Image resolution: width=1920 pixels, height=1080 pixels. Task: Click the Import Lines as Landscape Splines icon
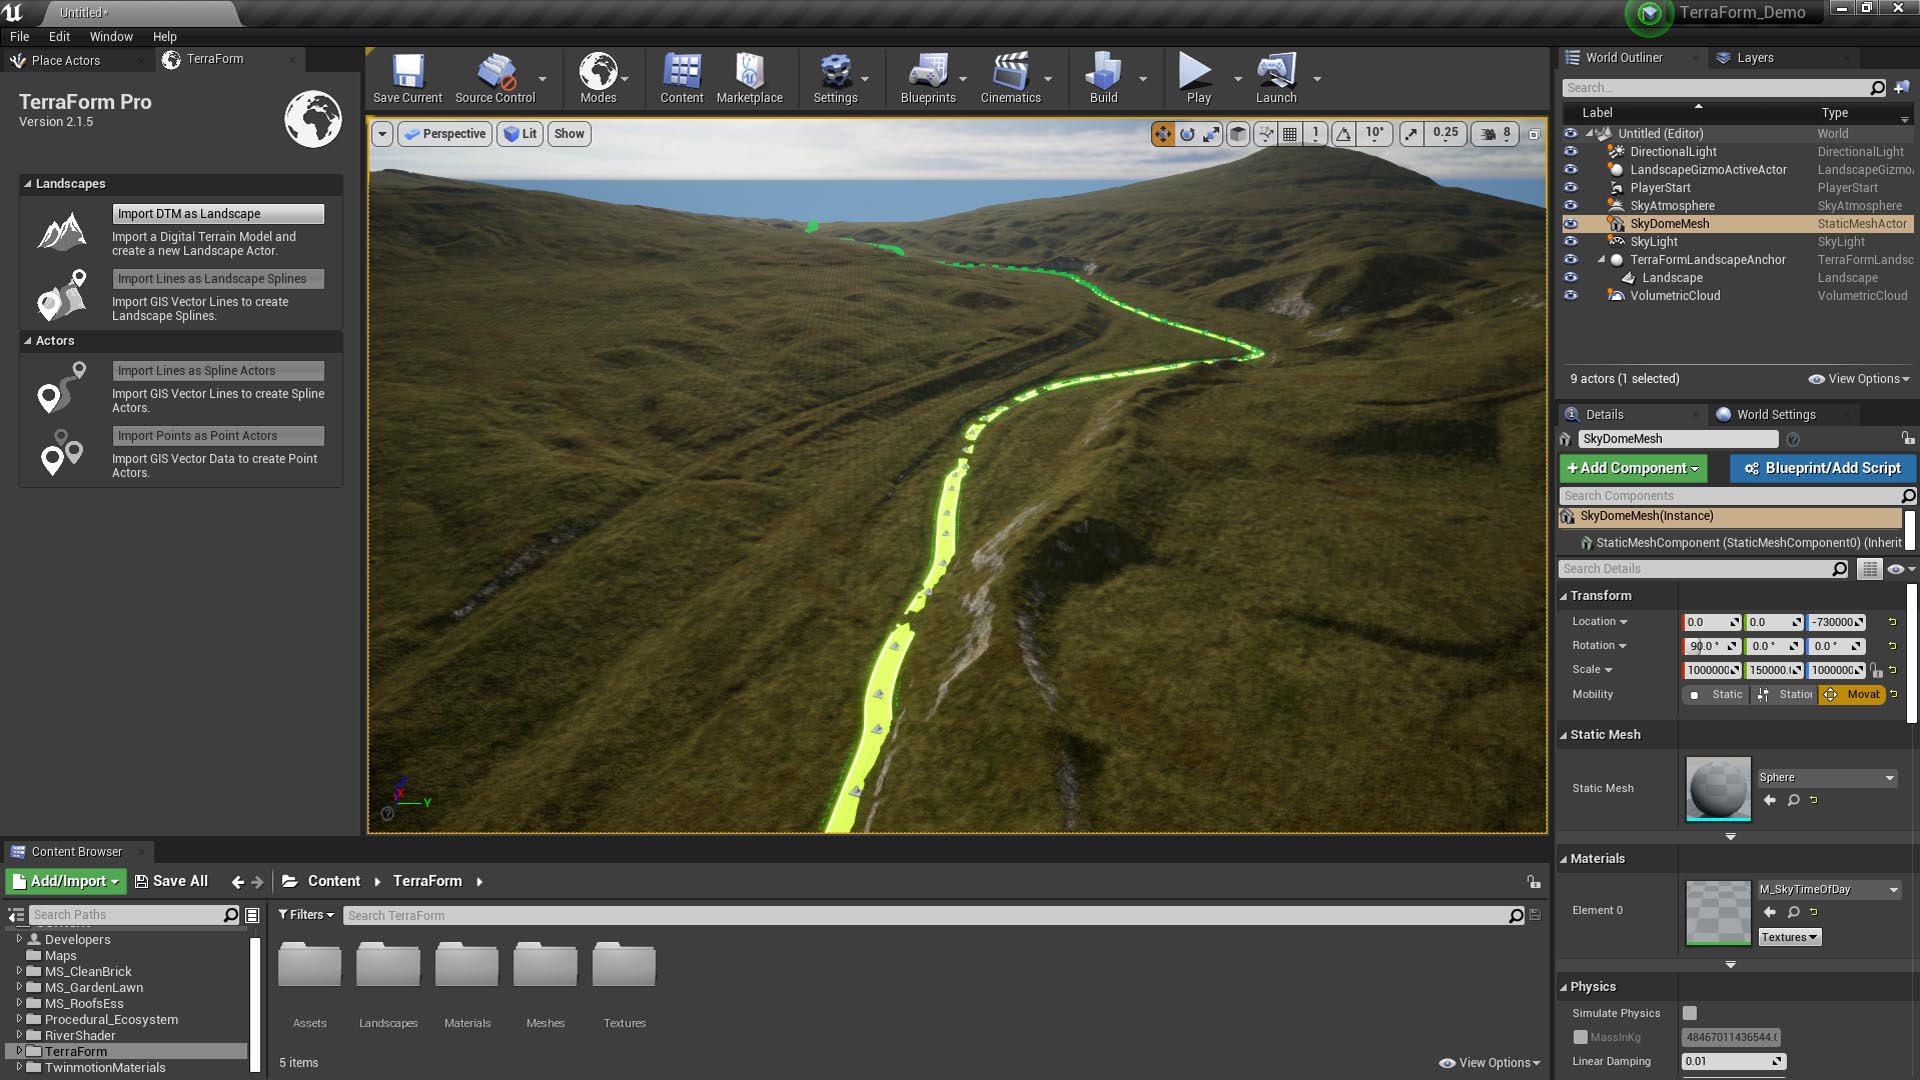pyautogui.click(x=62, y=296)
